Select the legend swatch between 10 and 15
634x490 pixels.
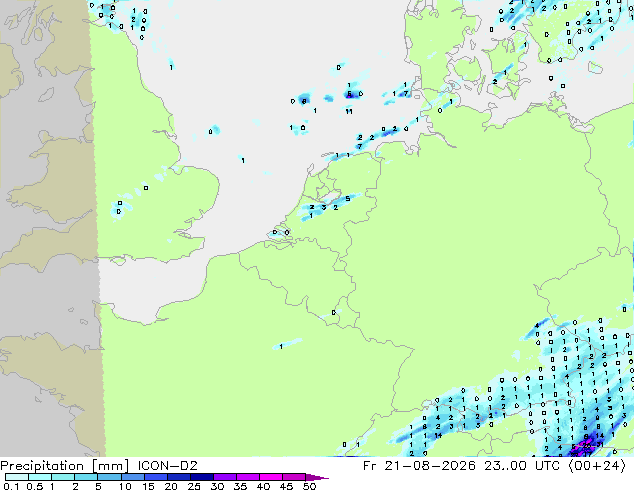133,477
